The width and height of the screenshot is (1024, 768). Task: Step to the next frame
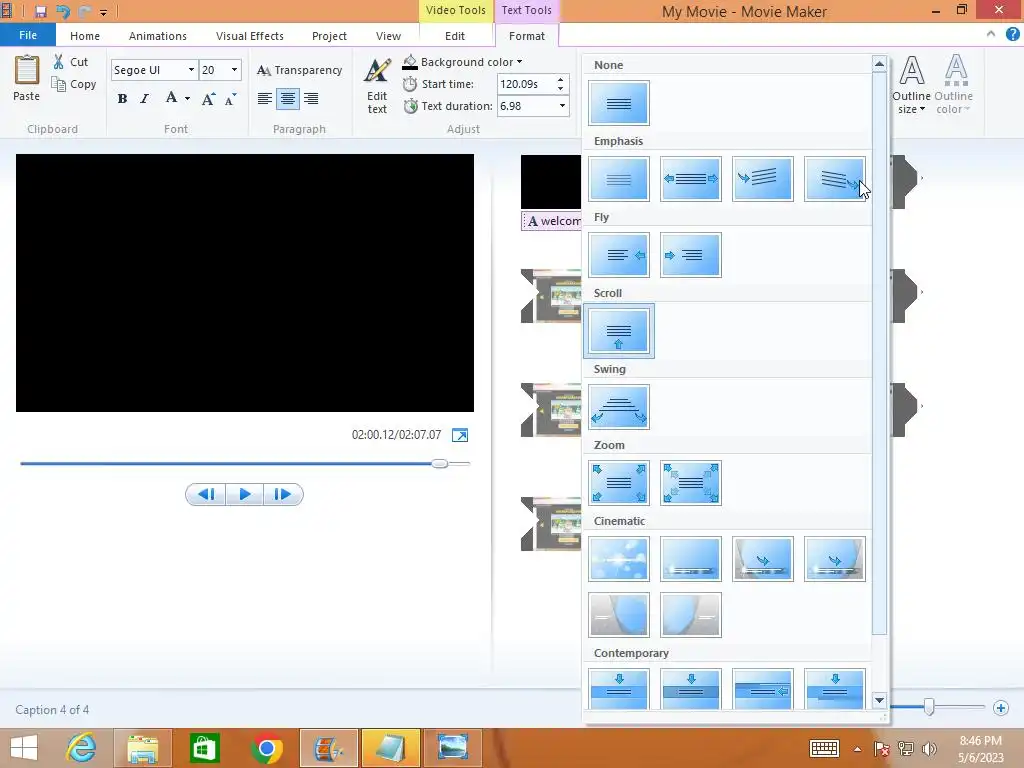[283, 494]
